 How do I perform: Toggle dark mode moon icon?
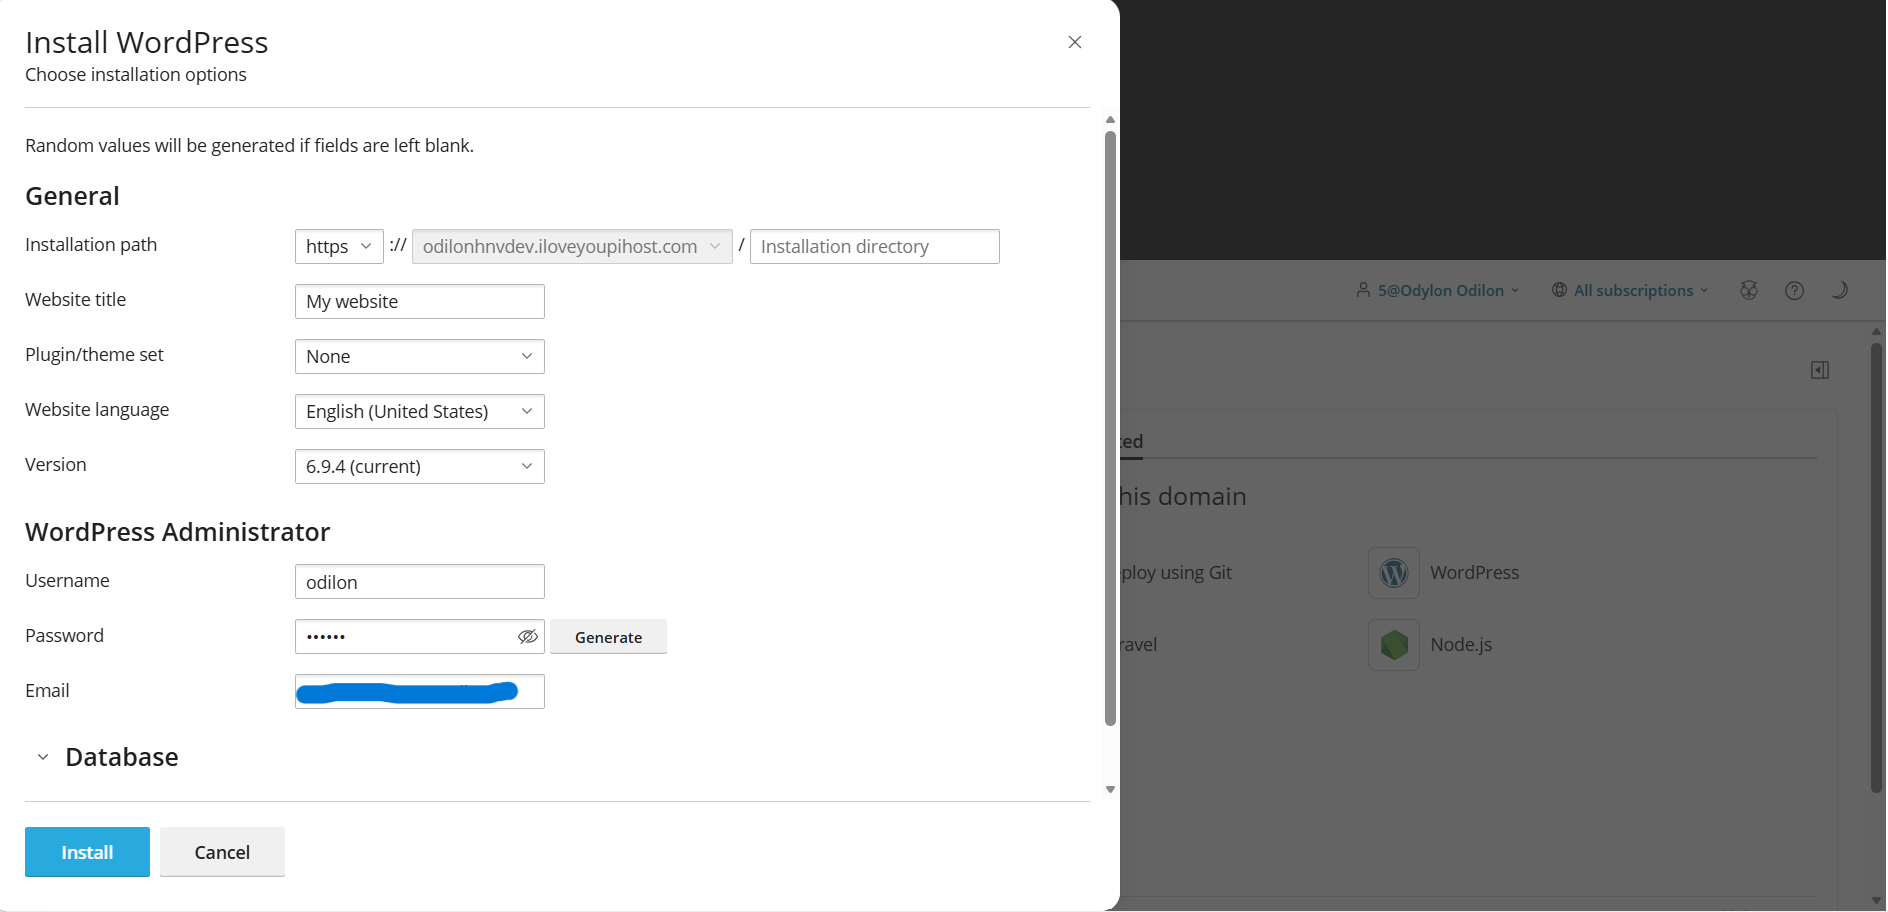coord(1838,291)
